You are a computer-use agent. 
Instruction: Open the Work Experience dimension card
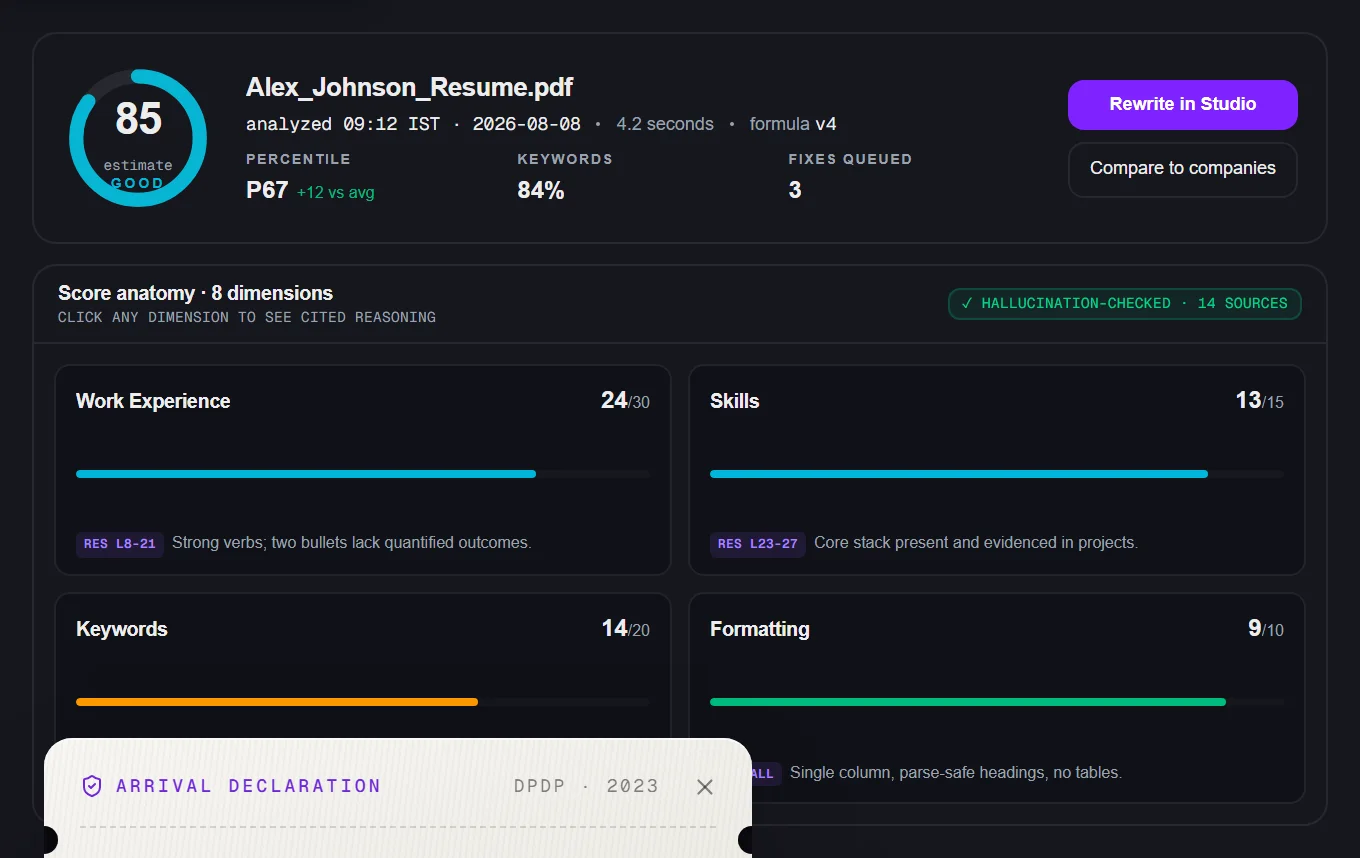click(363, 470)
